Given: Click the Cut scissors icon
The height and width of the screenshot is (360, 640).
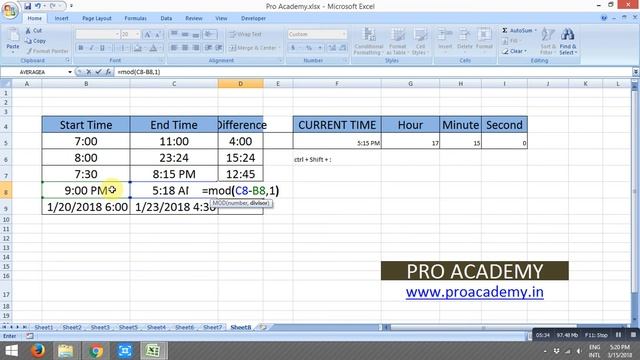Looking at the screenshot, I should [x=28, y=31].
